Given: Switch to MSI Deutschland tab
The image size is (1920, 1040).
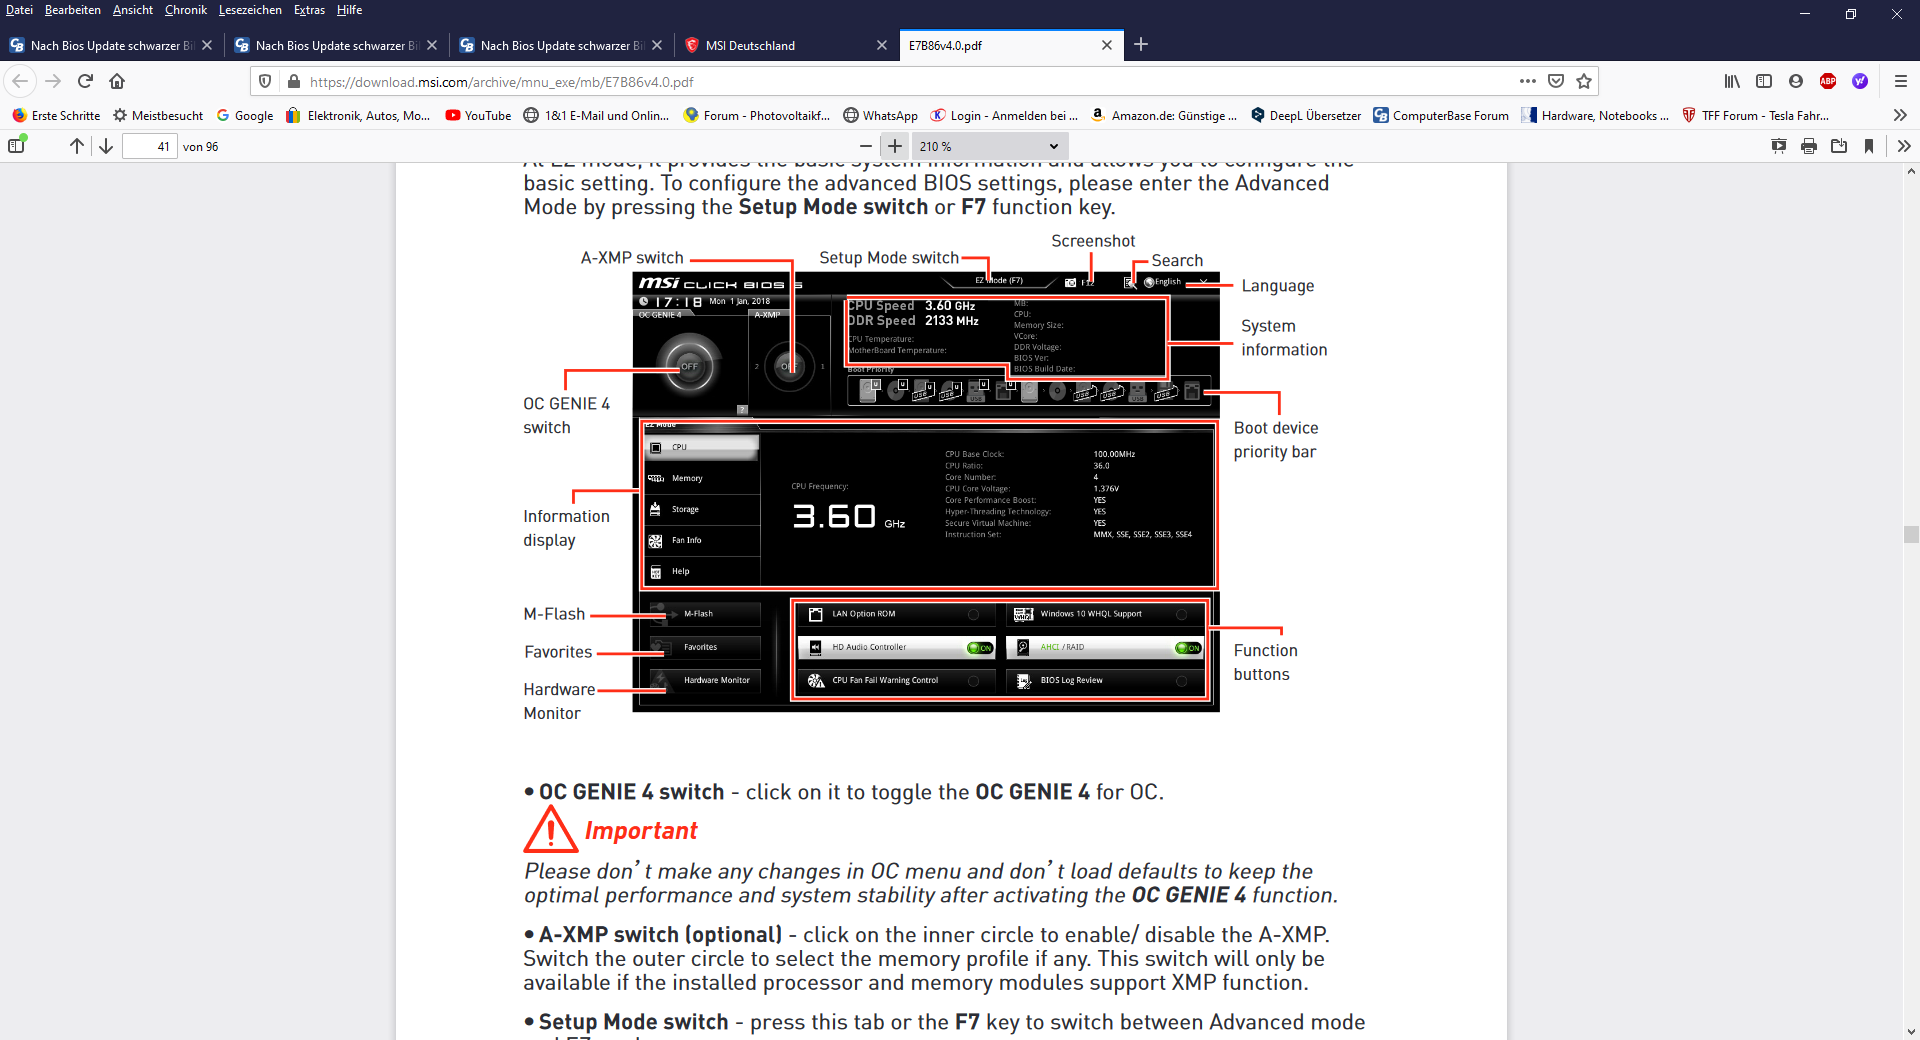Looking at the screenshot, I should pos(785,45).
